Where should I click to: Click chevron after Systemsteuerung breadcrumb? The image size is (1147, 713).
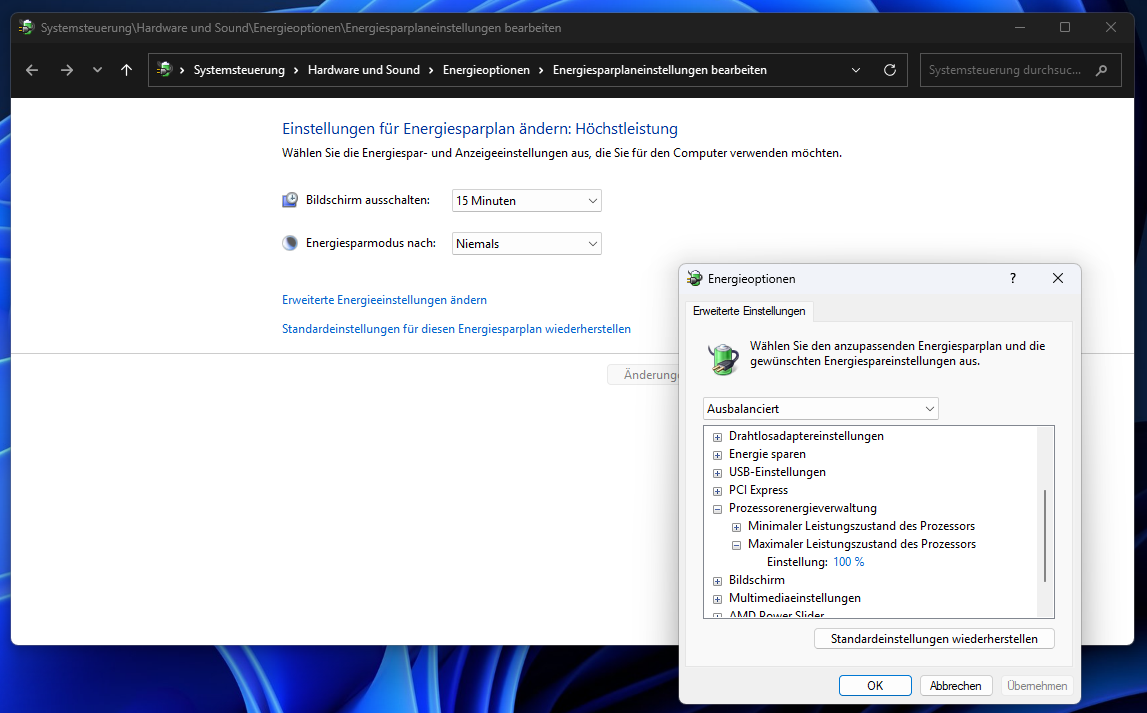click(x=296, y=70)
